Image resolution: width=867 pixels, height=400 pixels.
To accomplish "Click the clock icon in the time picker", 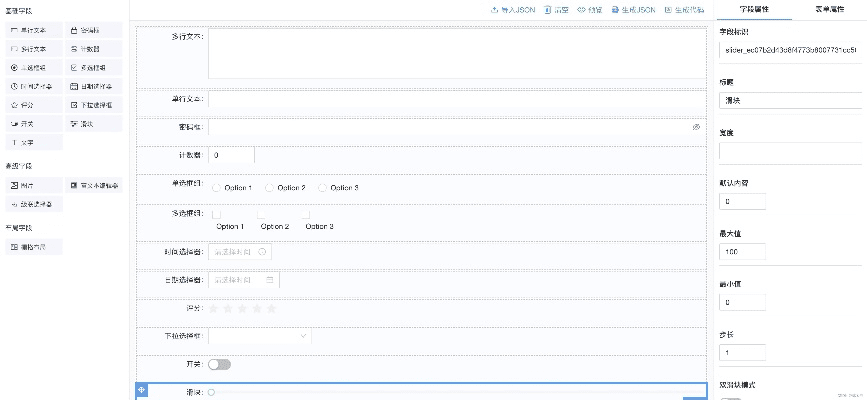I will click(x=262, y=252).
